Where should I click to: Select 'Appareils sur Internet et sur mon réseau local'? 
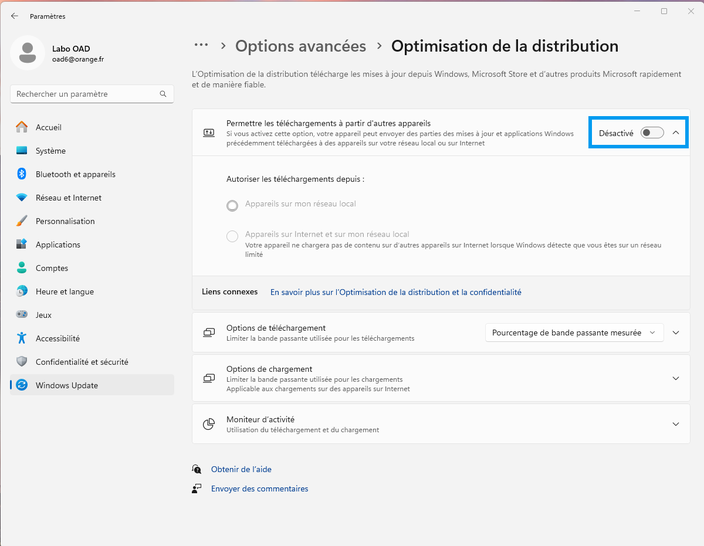click(232, 236)
